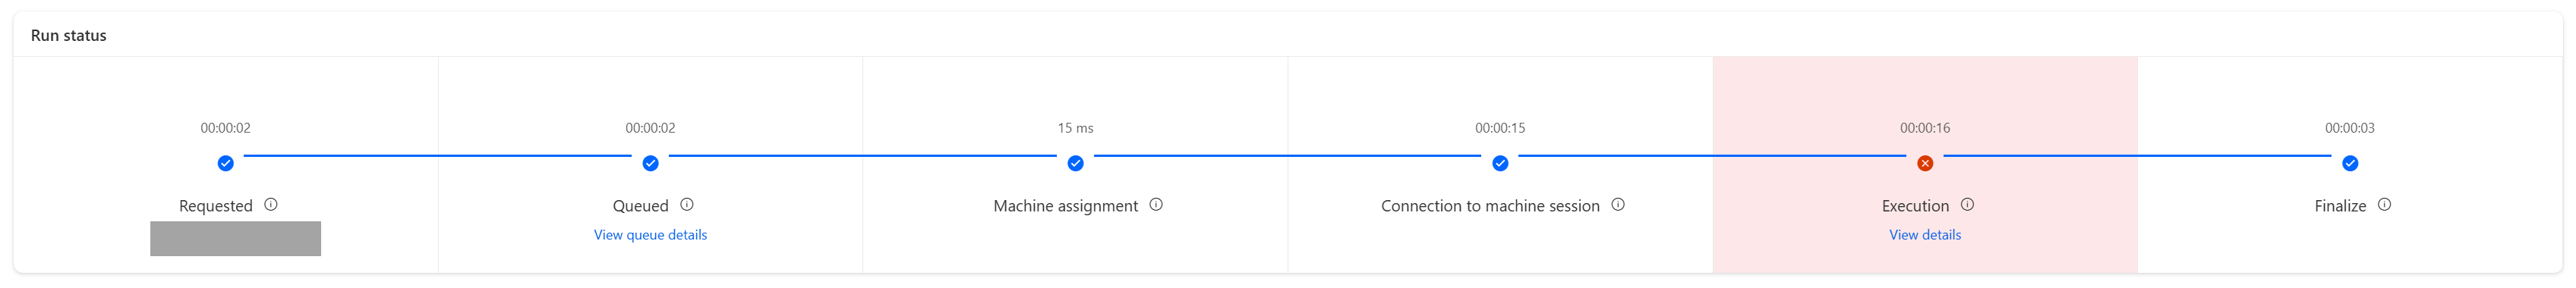The width and height of the screenshot is (2576, 288).
Task: Click the info icon next to Execution
Action: click(x=1967, y=204)
